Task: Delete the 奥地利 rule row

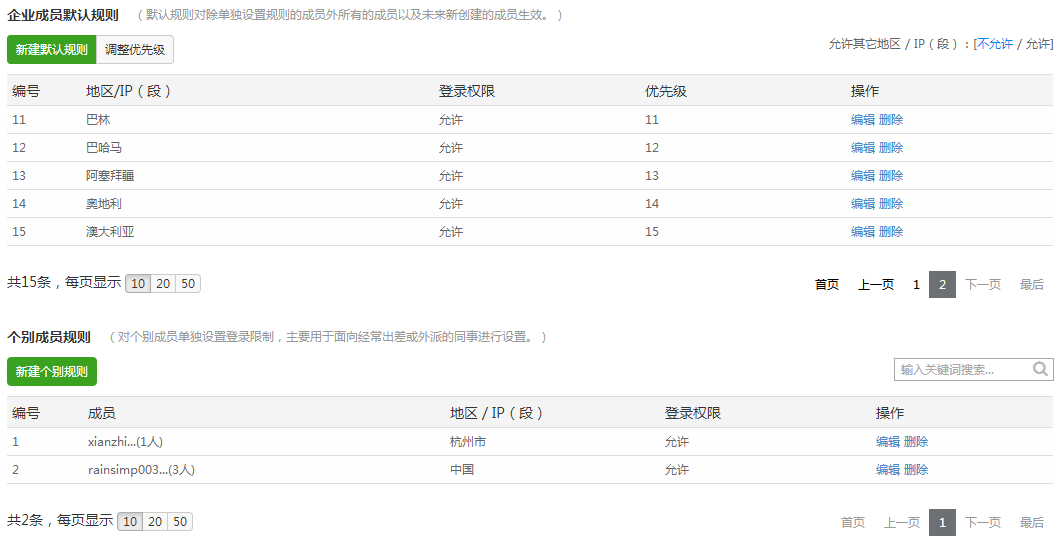Action: [891, 204]
